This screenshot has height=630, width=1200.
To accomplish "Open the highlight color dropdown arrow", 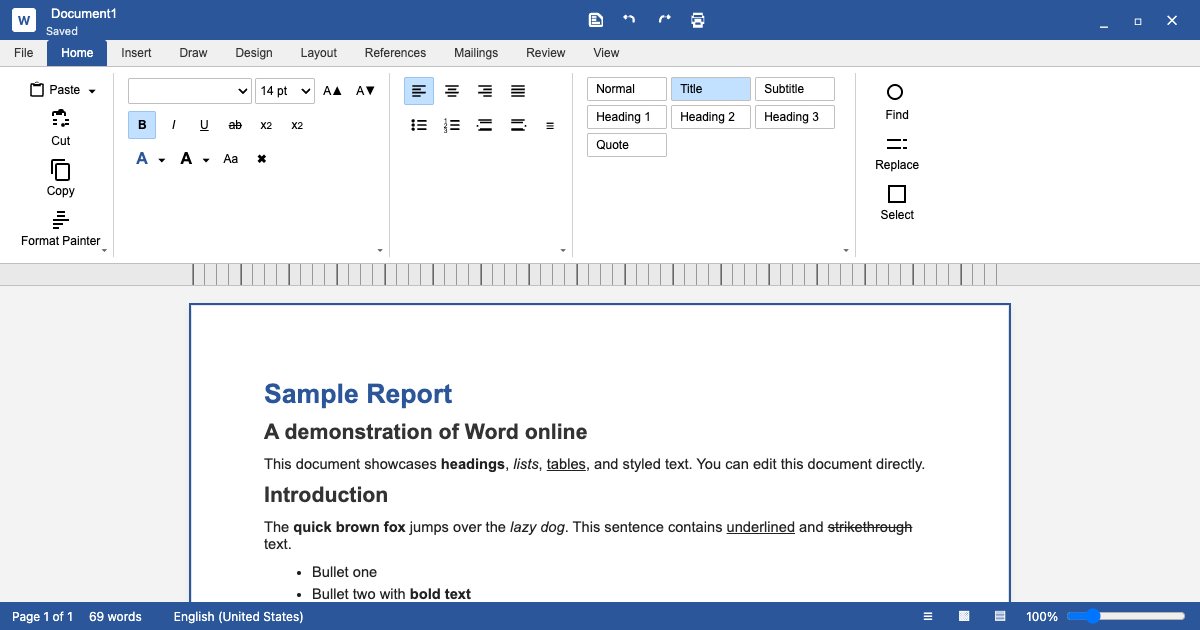I will click(x=206, y=160).
